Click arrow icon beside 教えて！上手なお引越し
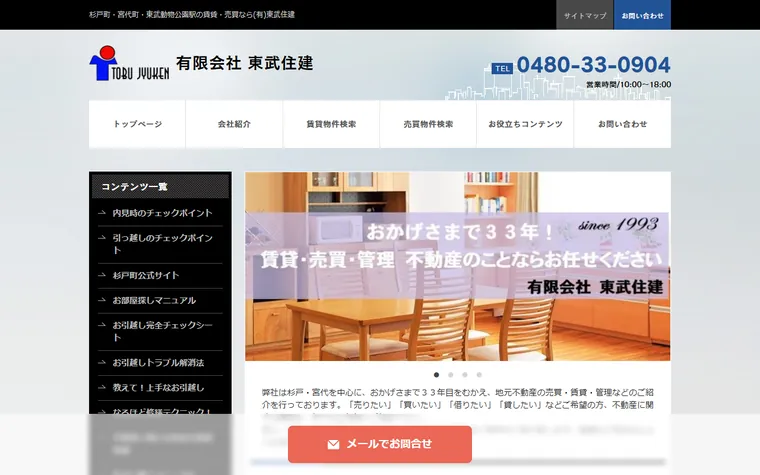760x475 pixels. 102,387
